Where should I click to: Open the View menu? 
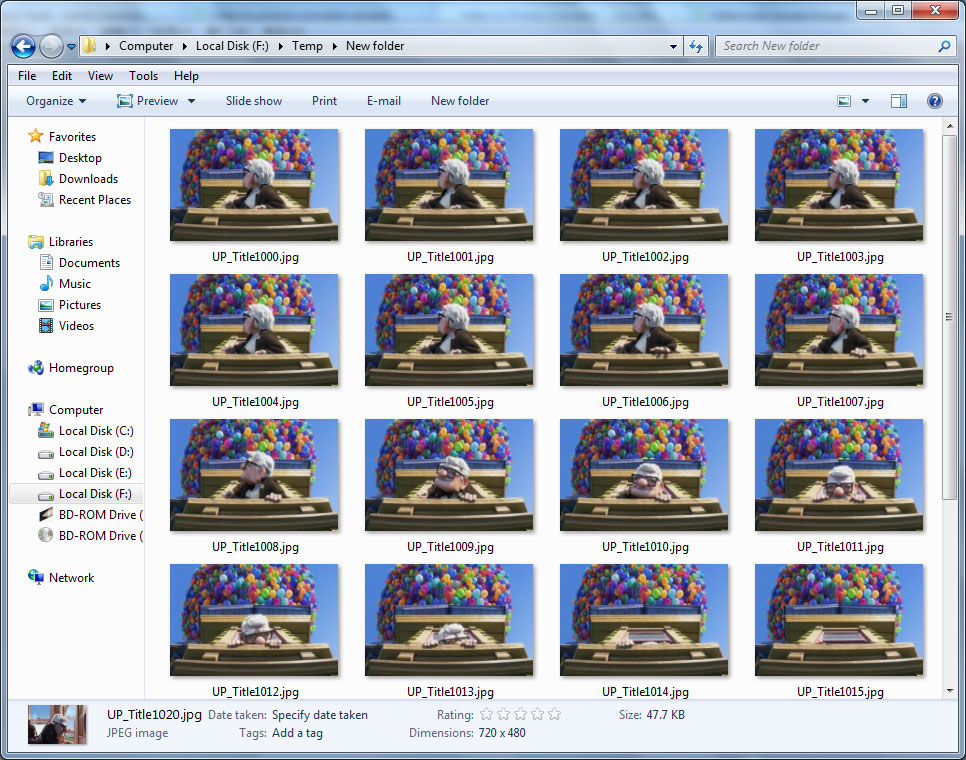(100, 76)
